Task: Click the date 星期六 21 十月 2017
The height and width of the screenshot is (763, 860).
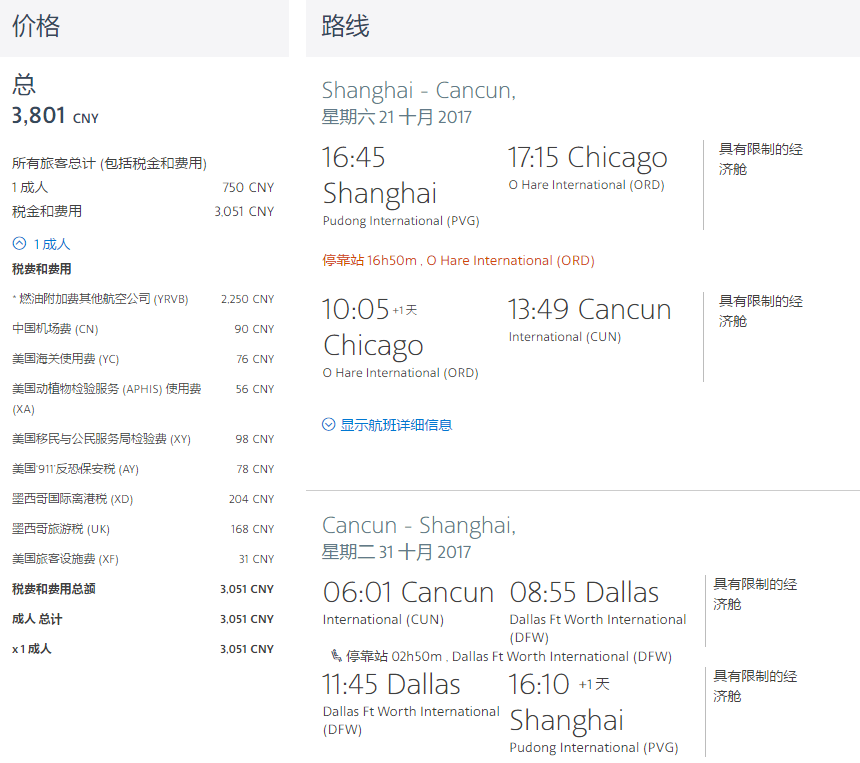Action: coord(396,117)
